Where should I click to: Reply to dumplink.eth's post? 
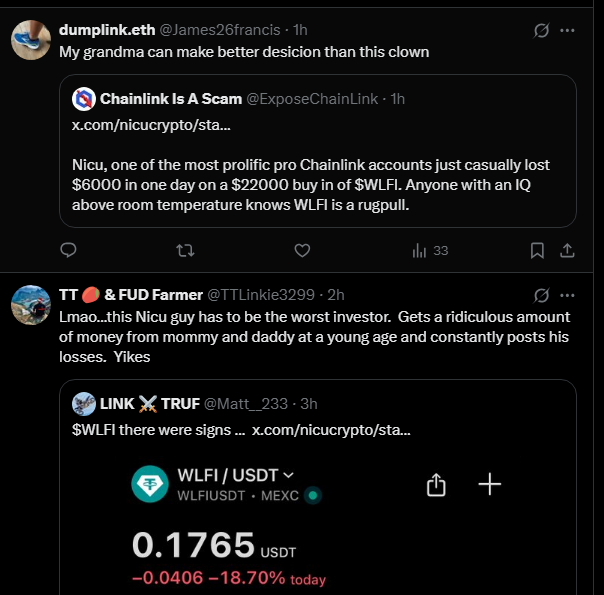69,250
